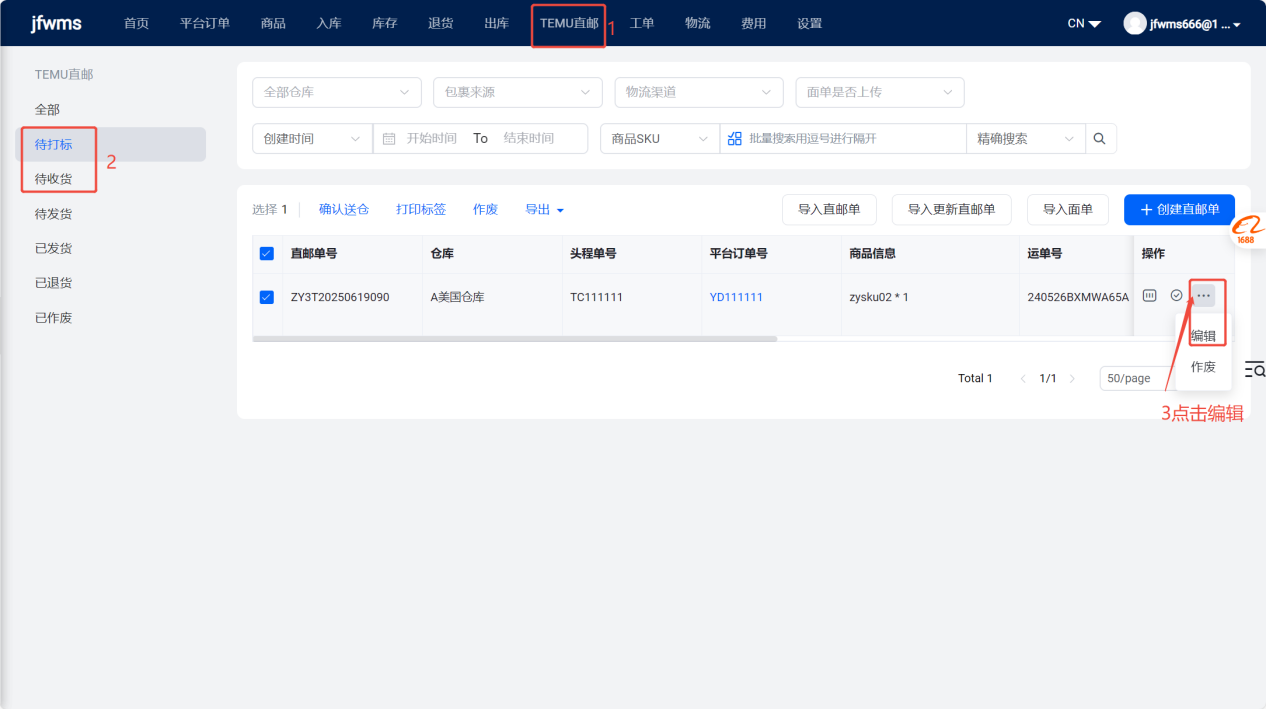Open the batch search grid icon

point(735,139)
